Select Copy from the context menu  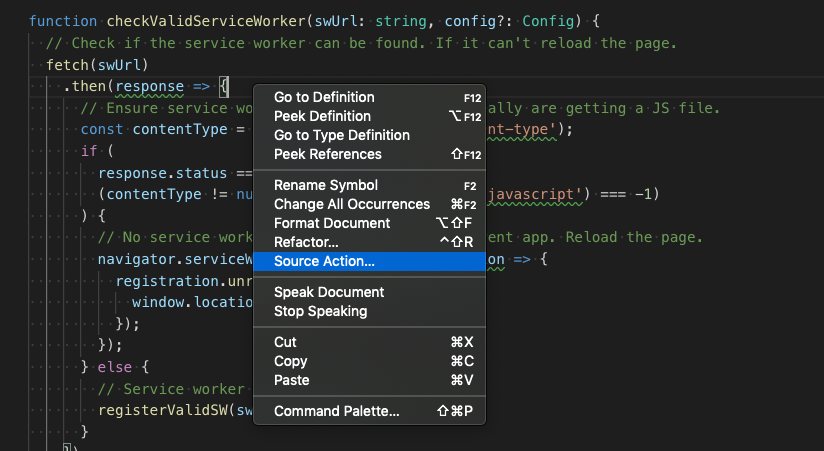tap(290, 361)
